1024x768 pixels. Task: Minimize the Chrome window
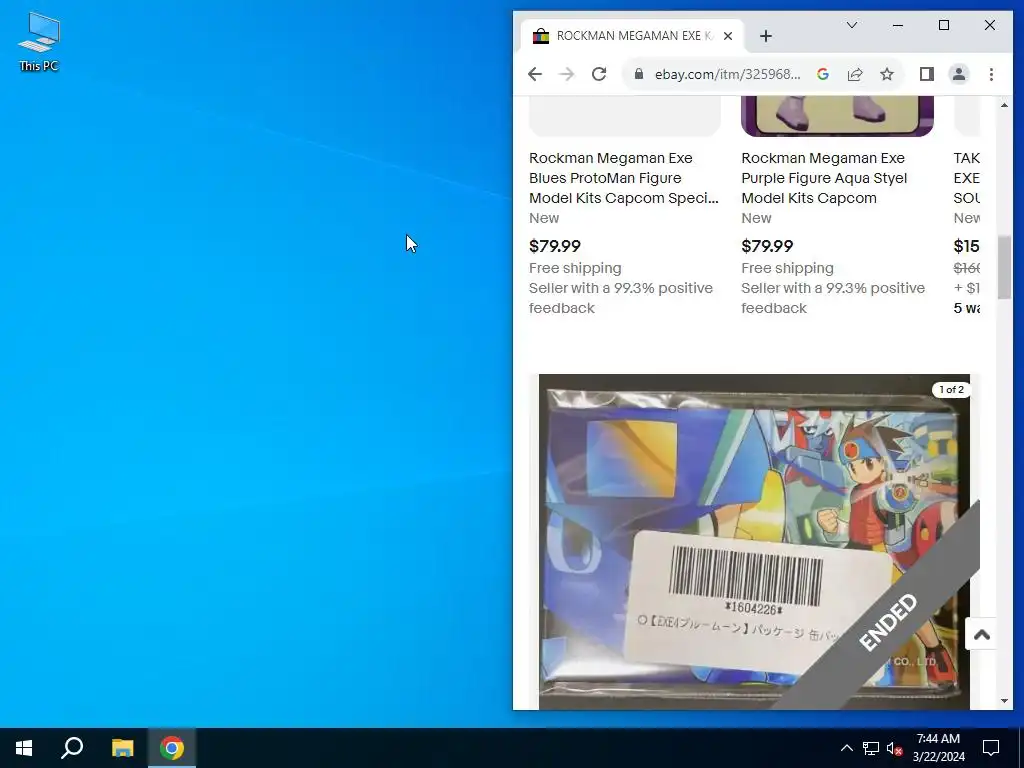pos(898,25)
